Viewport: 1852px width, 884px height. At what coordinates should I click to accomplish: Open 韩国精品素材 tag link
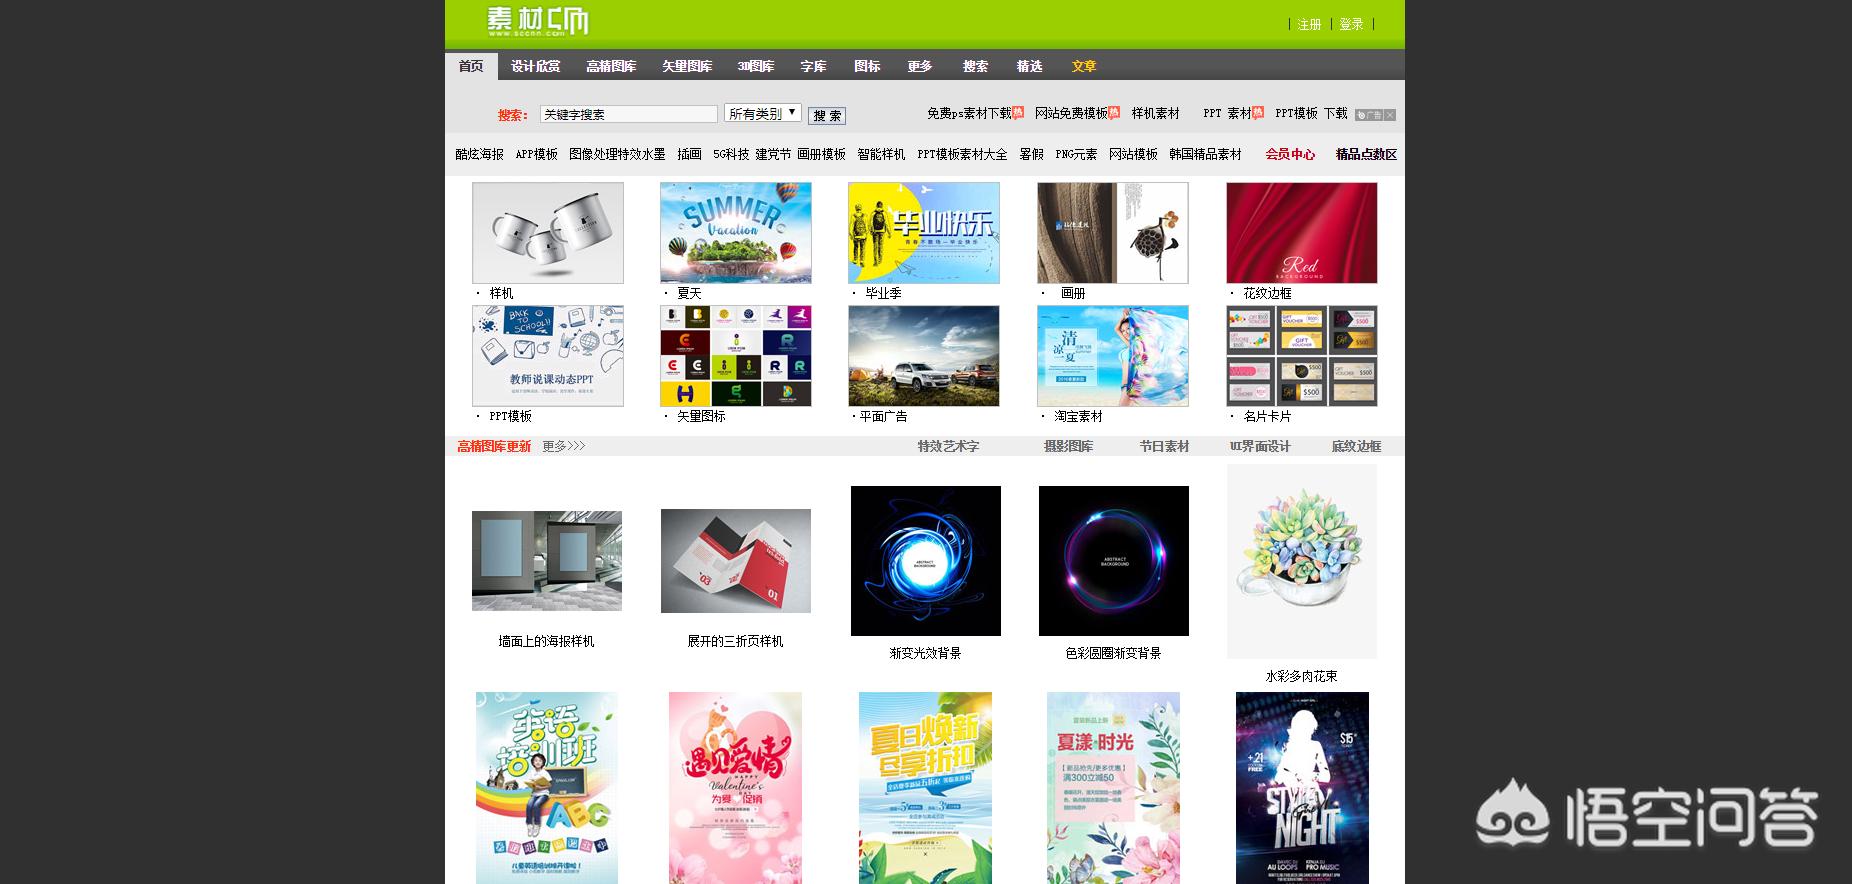[1205, 154]
